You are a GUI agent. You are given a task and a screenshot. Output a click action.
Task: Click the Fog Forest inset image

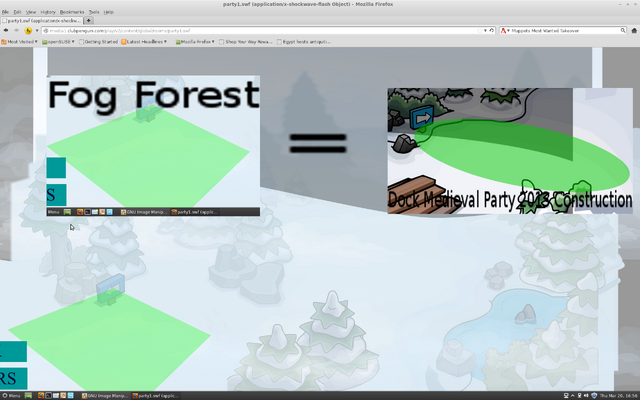pos(153,146)
